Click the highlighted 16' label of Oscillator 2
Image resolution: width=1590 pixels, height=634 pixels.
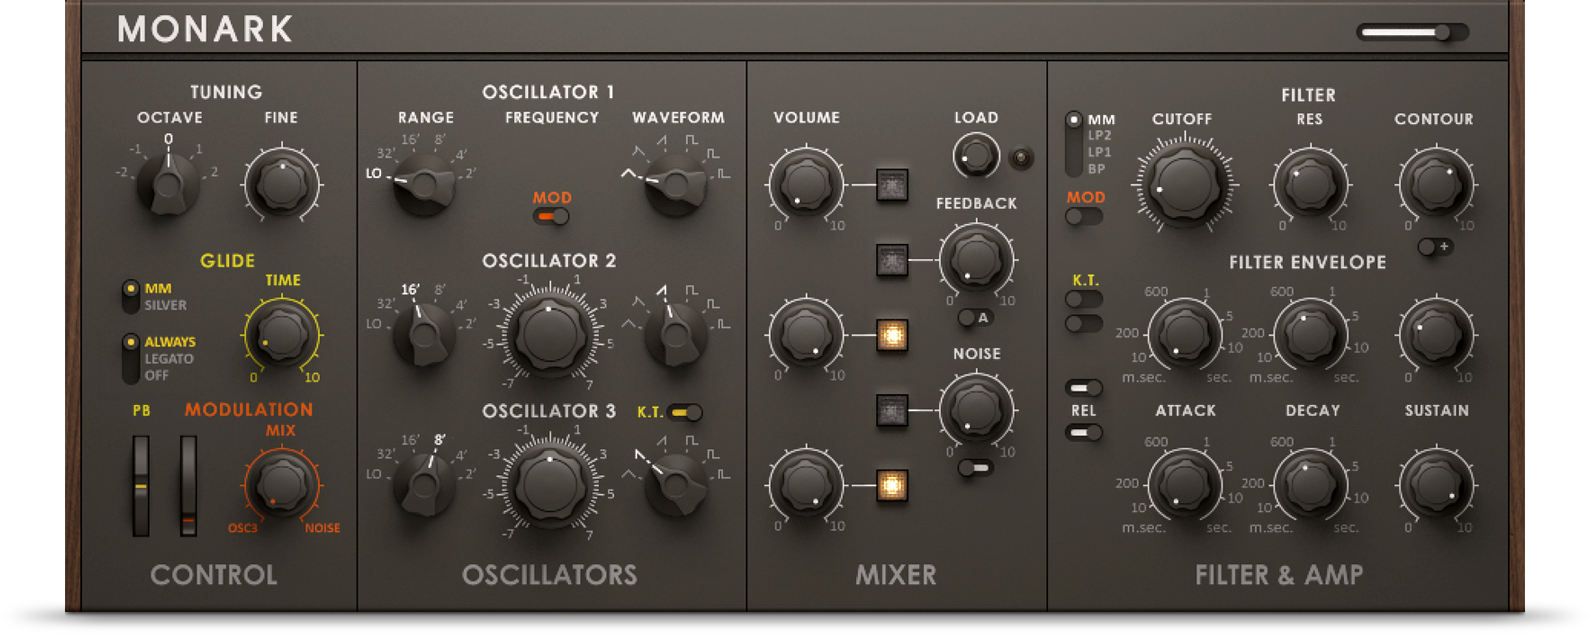(x=410, y=290)
